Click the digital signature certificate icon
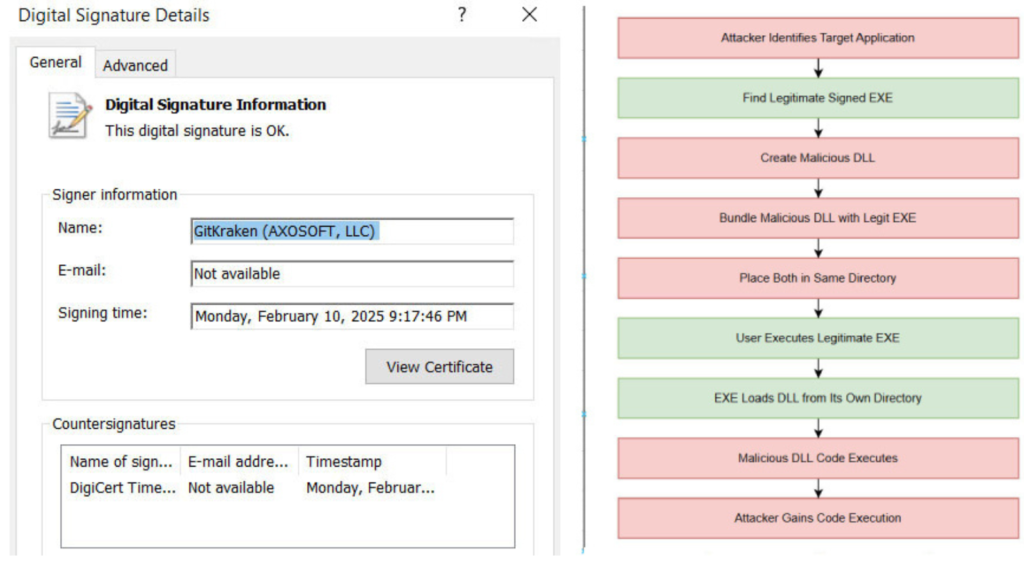 pyautogui.click(x=70, y=115)
